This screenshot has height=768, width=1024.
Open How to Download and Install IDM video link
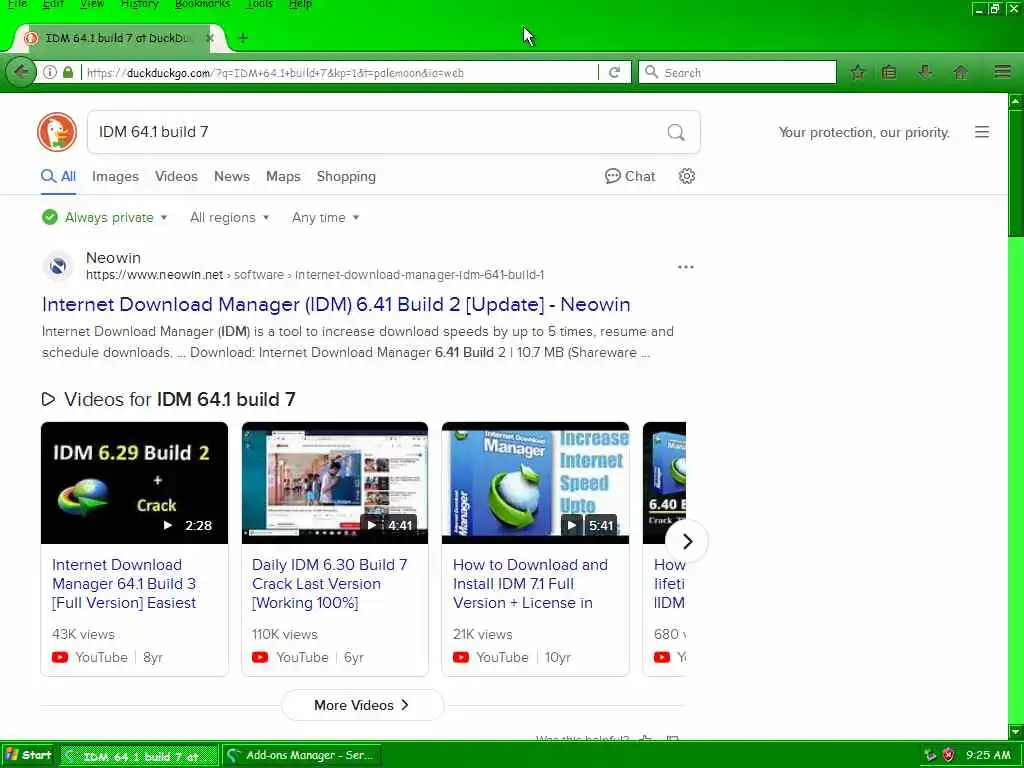(x=530, y=584)
